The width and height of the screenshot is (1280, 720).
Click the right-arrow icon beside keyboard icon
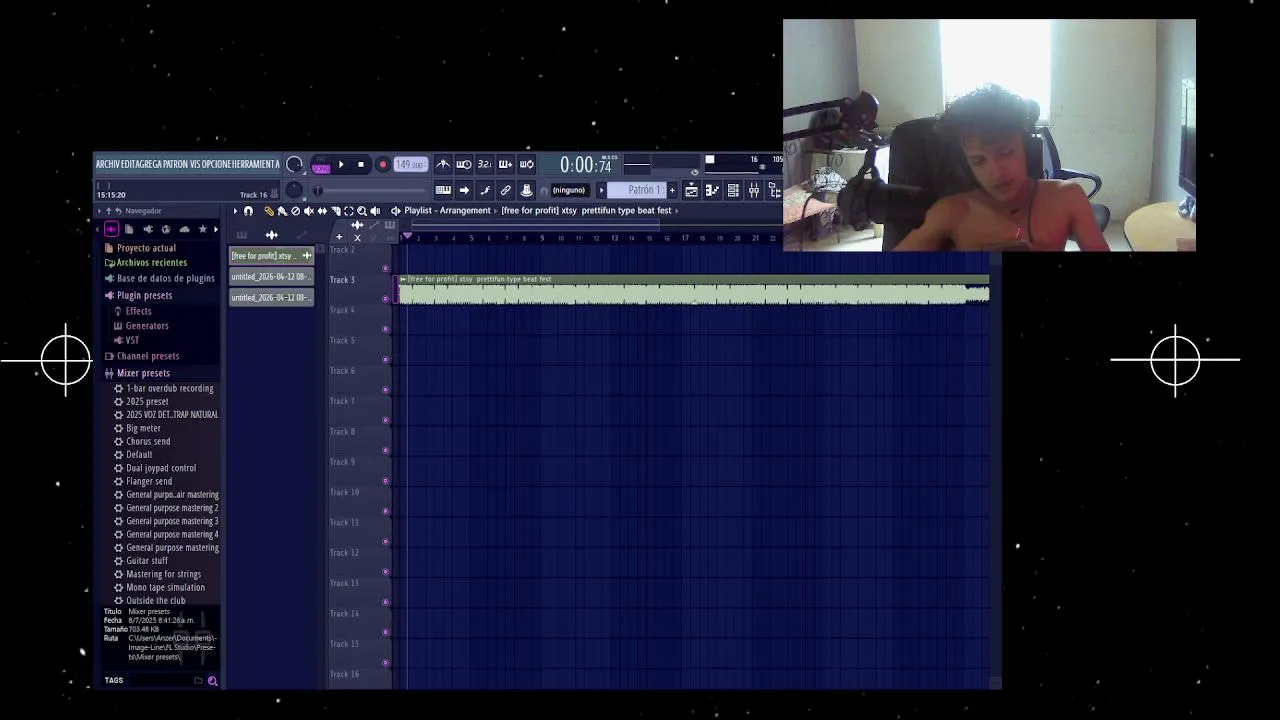coord(464,190)
